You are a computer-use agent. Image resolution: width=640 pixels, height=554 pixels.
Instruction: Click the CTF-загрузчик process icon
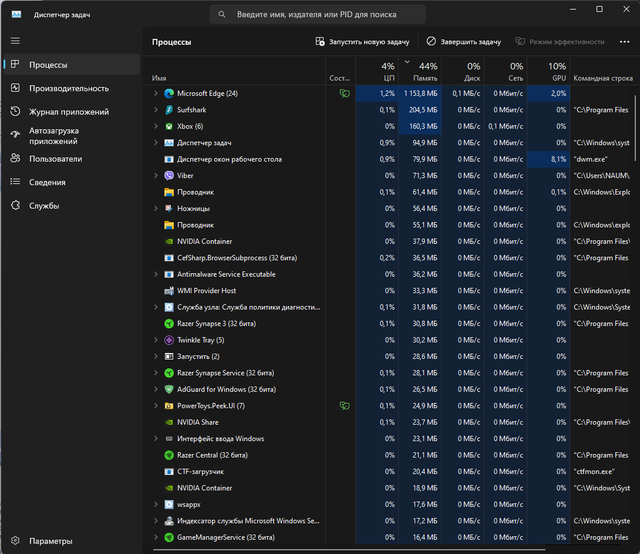click(x=169, y=472)
